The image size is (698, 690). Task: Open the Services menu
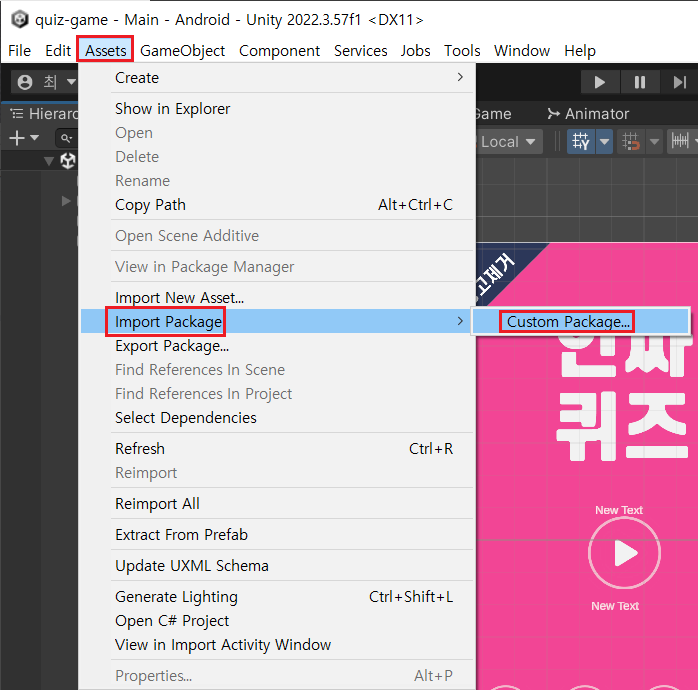361,51
